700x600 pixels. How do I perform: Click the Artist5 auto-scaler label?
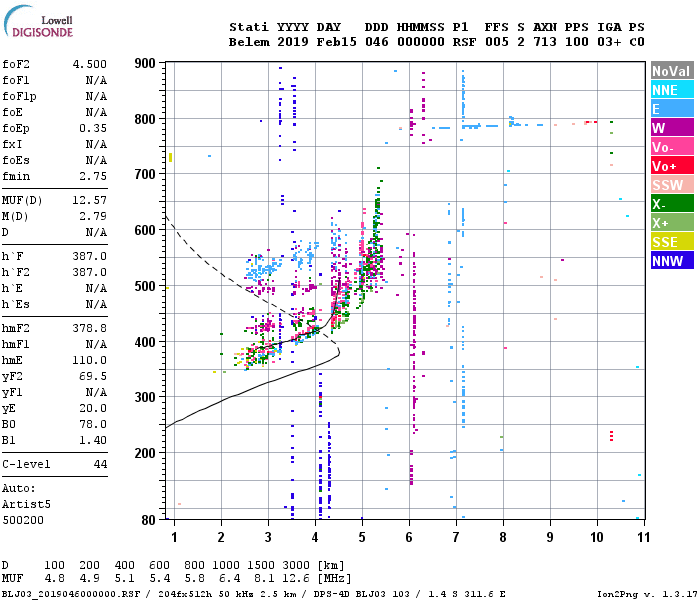(x=26, y=504)
